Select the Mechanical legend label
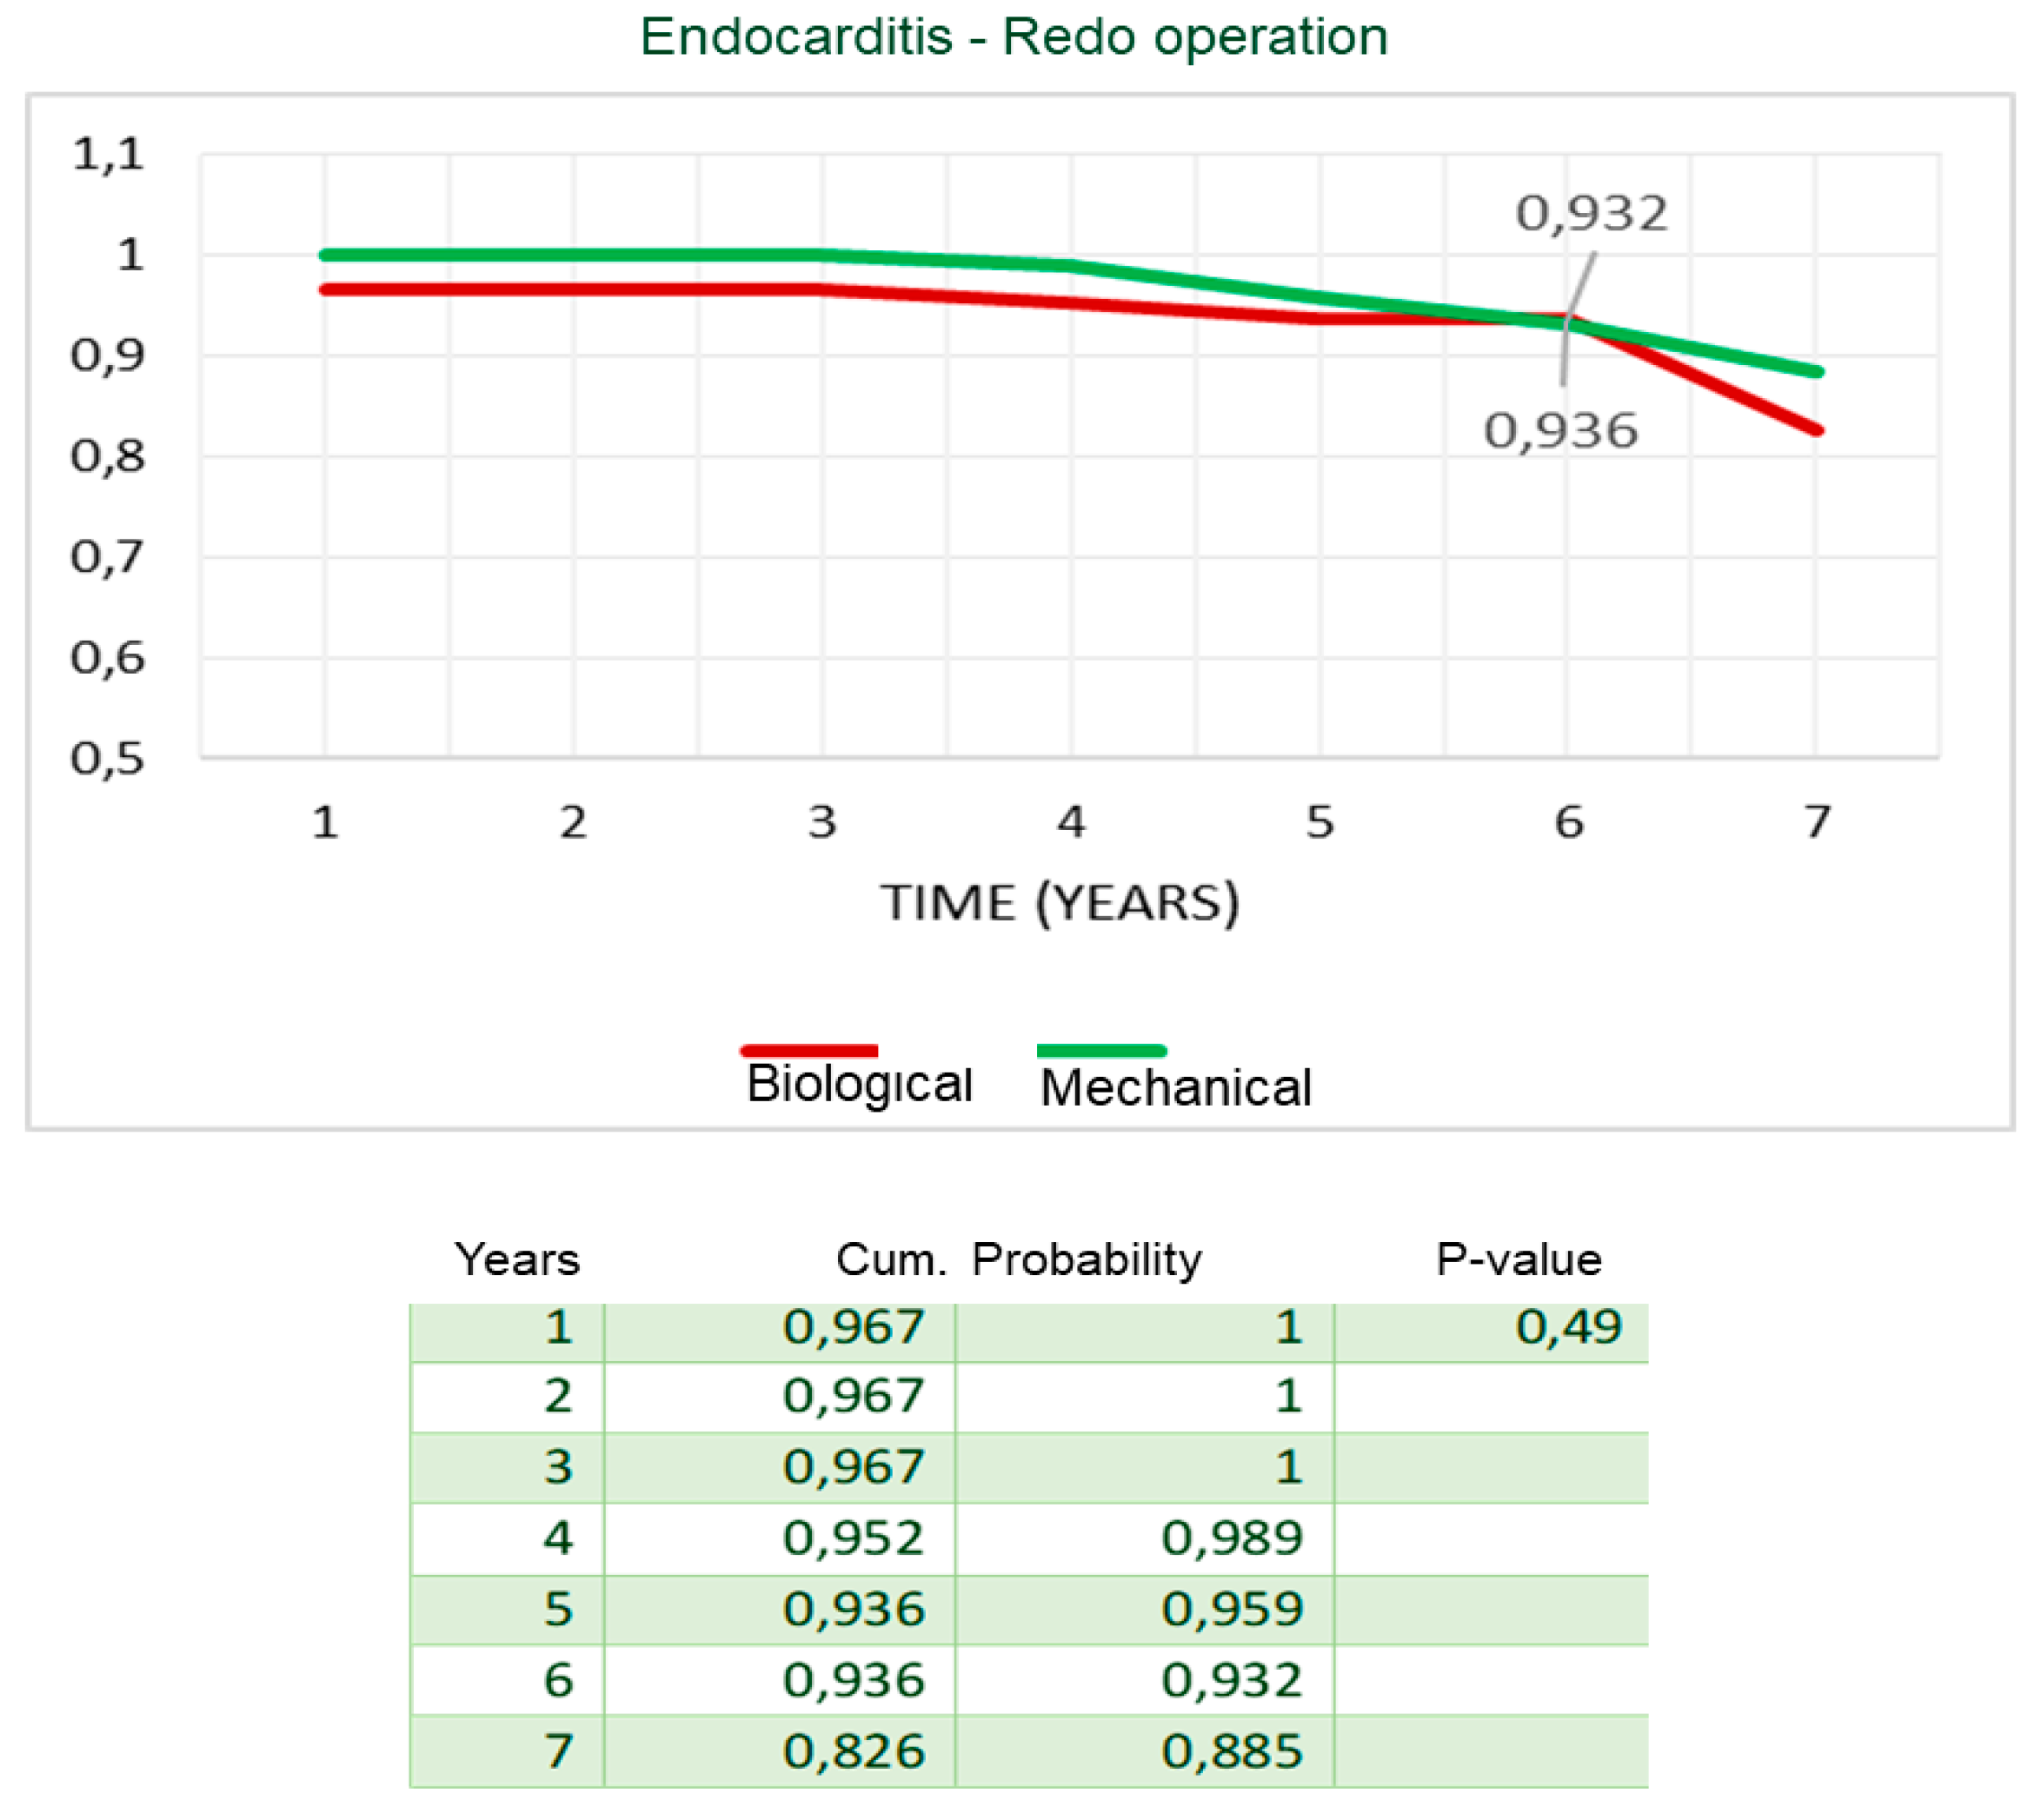The width and height of the screenshot is (2041, 1820). coord(1175,1088)
